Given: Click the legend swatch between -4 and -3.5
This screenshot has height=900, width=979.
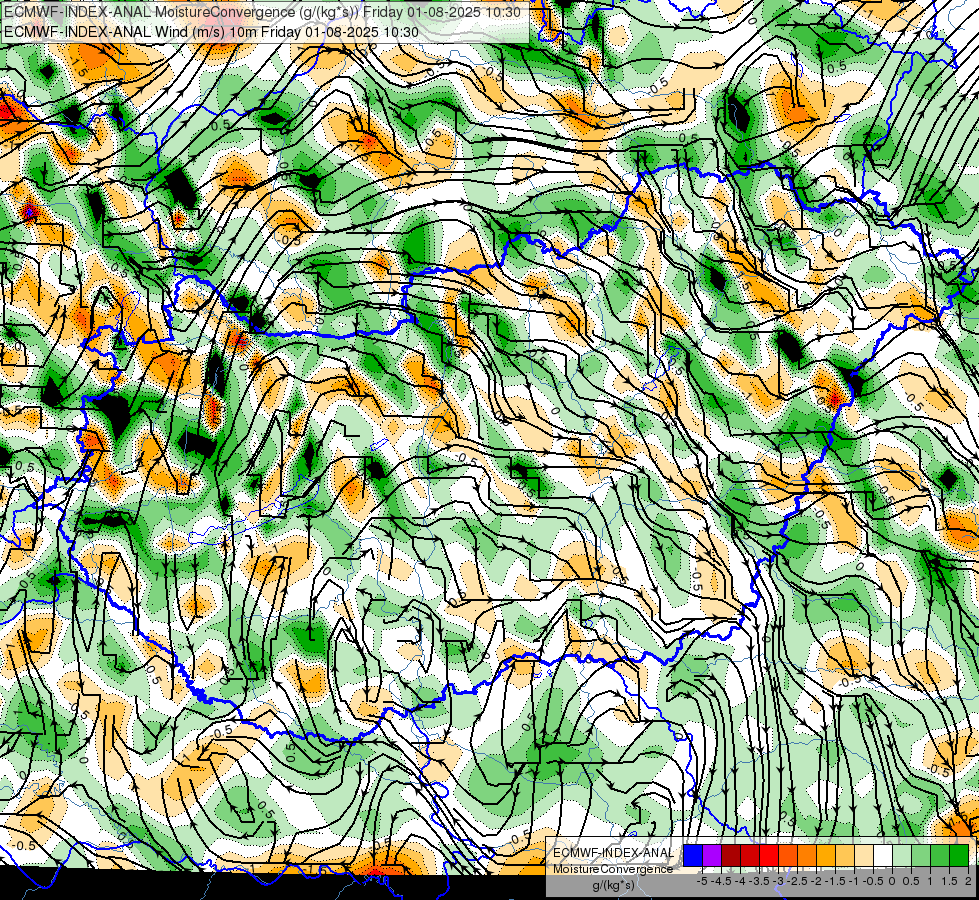Looking at the screenshot, I should point(750,855).
